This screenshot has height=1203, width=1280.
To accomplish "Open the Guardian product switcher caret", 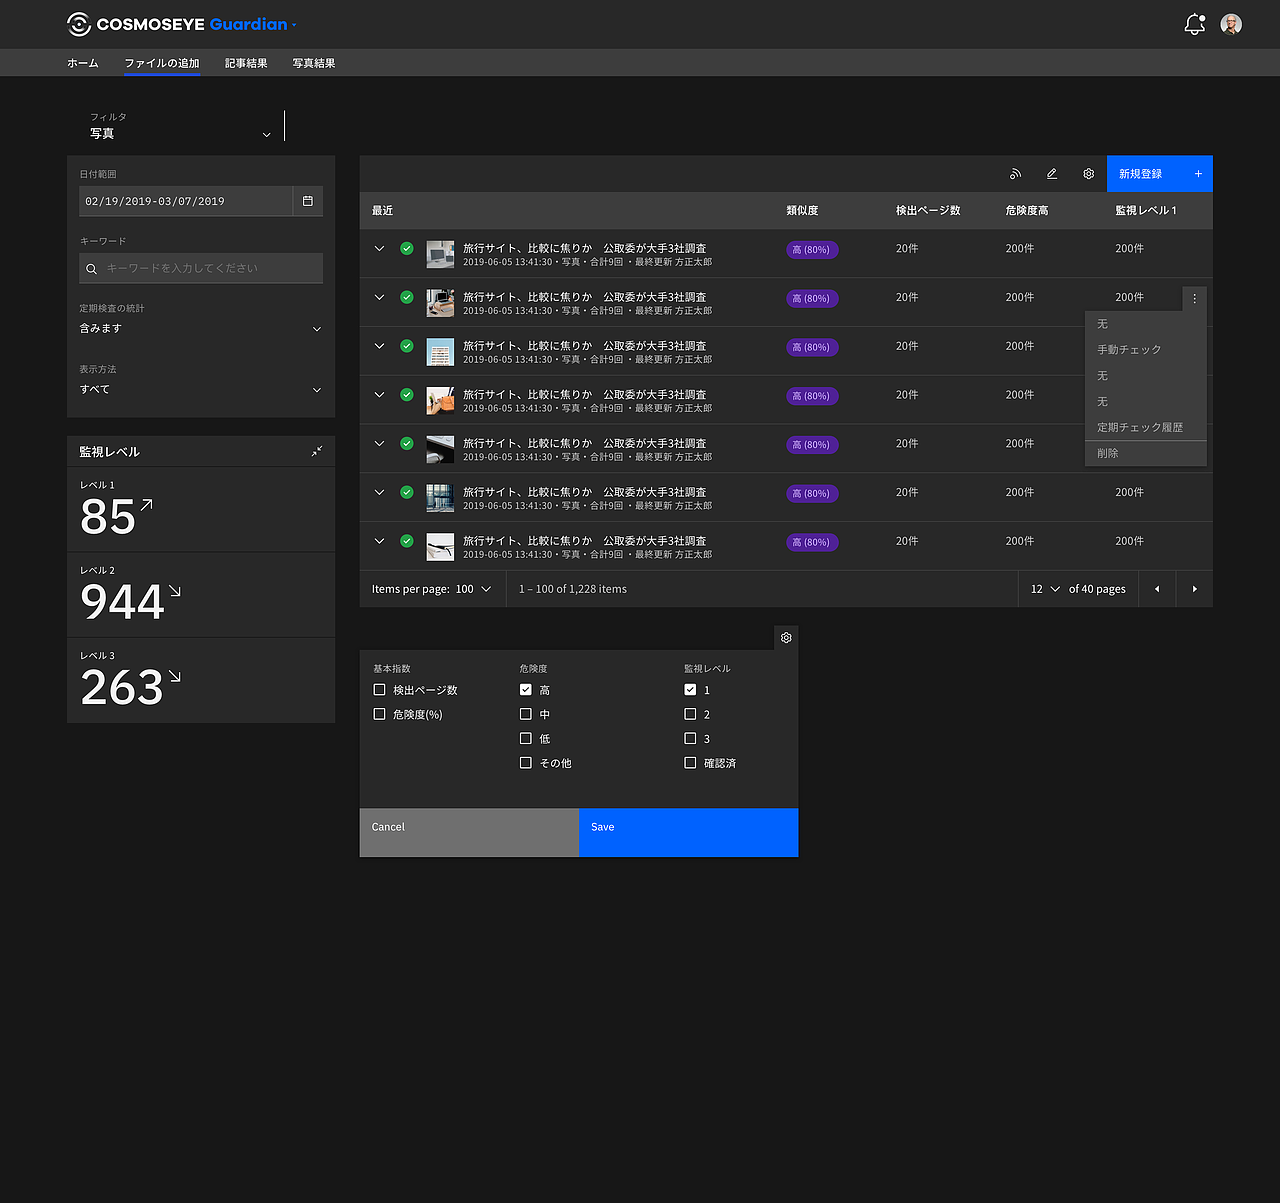I will [294, 25].
